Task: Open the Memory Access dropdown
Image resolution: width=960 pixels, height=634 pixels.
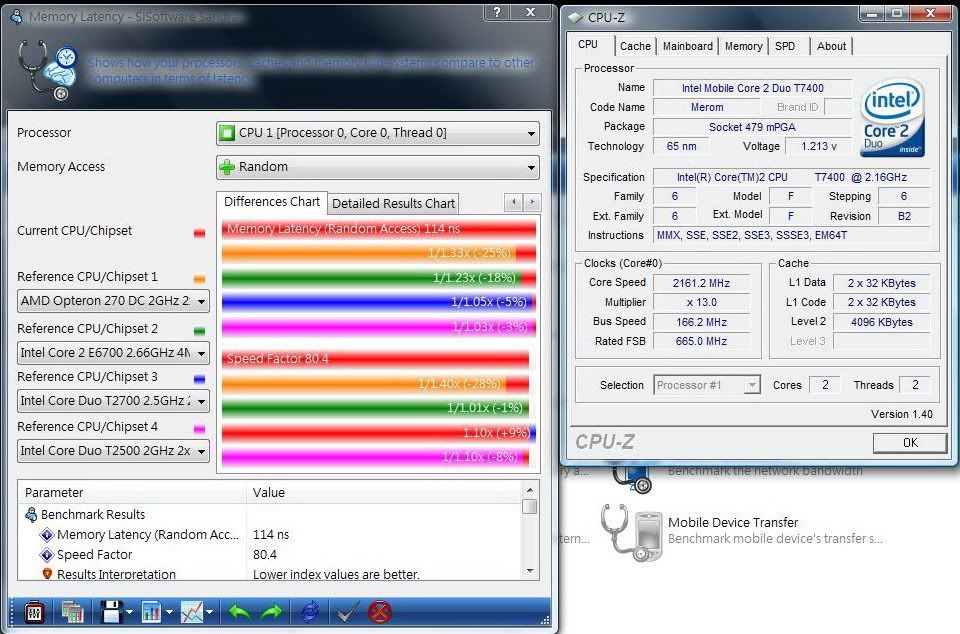Action: 378,167
